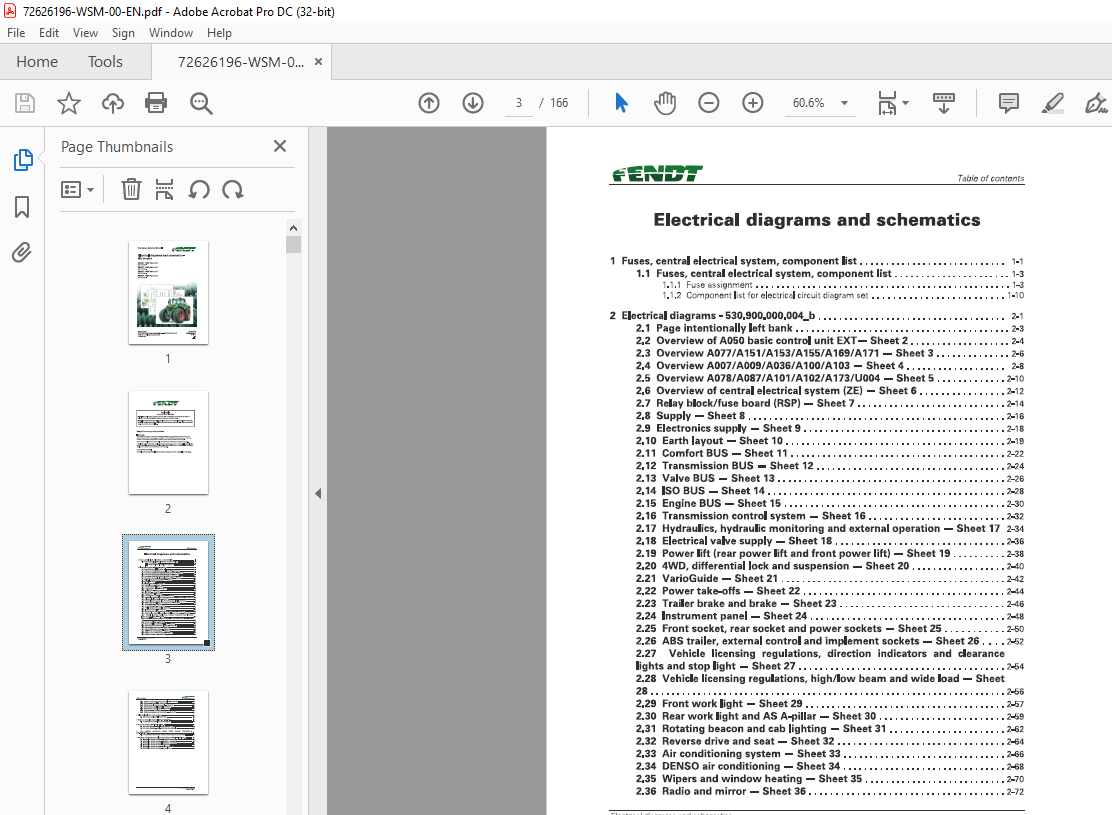Open Page Thumbnails sidebar icon

(23, 160)
